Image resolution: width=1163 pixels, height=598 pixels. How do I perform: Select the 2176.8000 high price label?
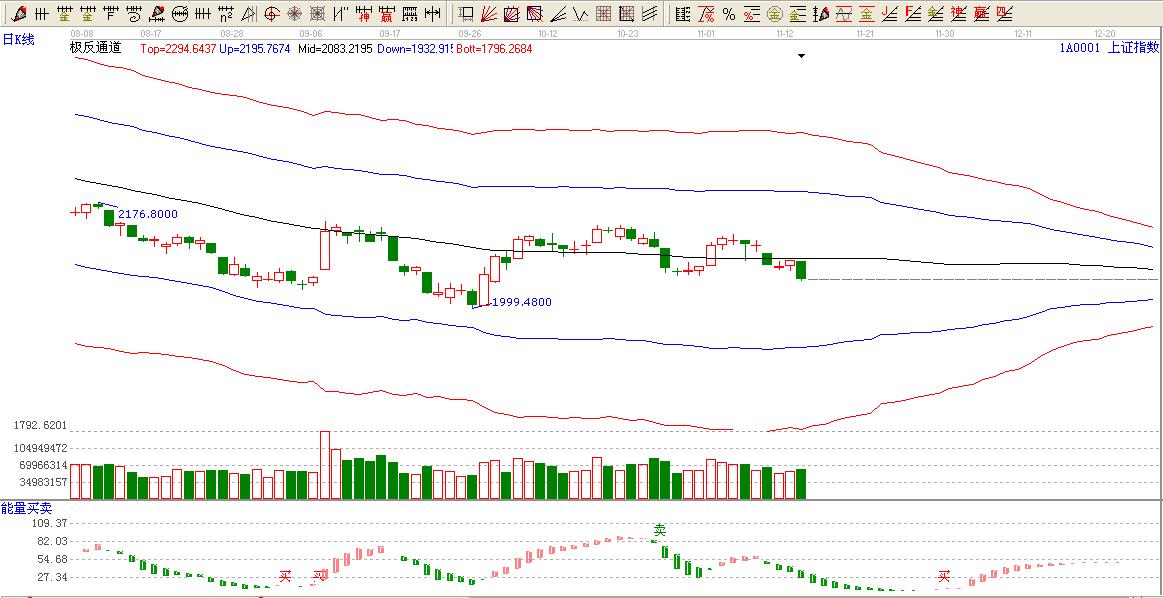coord(147,214)
